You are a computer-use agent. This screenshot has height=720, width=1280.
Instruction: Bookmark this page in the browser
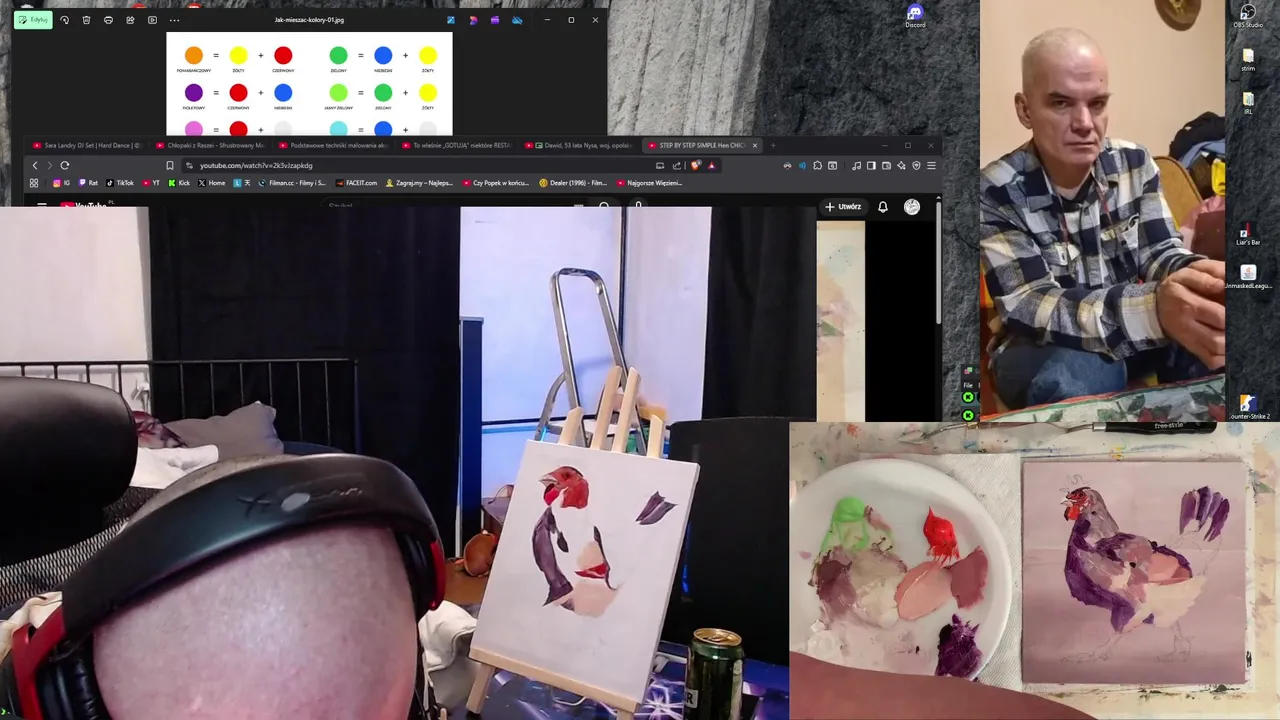(x=170, y=166)
